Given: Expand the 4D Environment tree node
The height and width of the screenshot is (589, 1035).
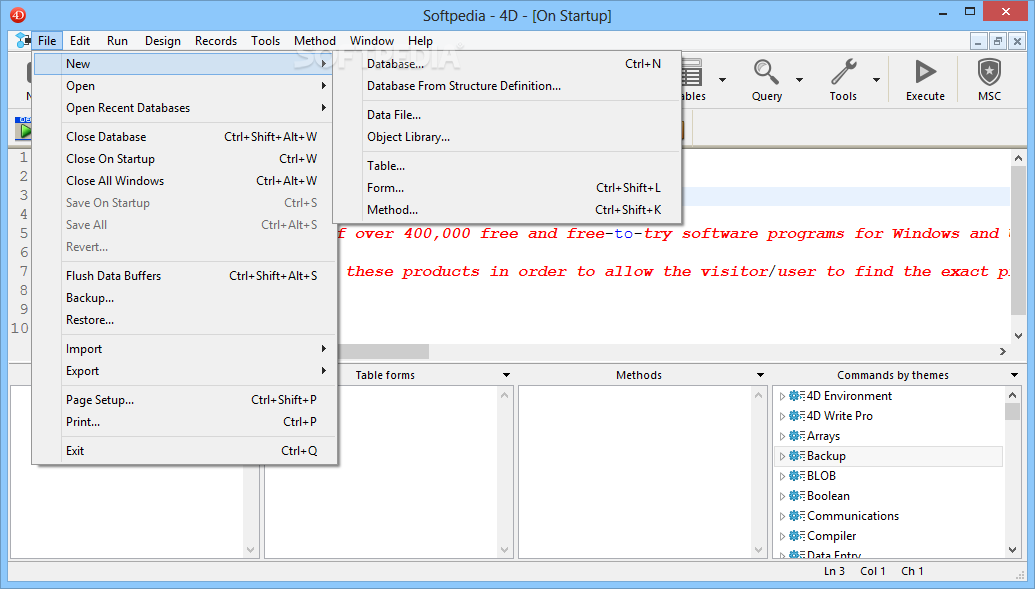Looking at the screenshot, I should (x=782, y=396).
